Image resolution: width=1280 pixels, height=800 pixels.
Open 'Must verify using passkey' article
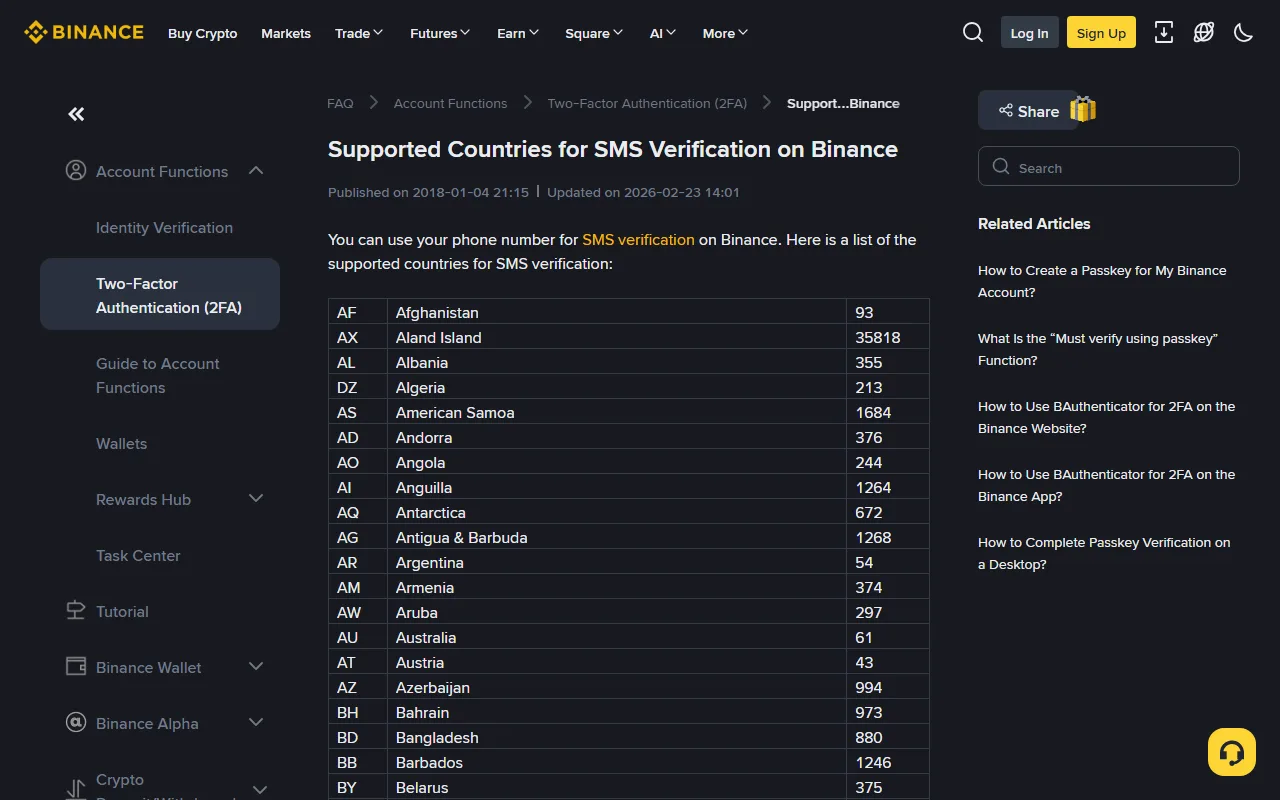click(x=1098, y=349)
